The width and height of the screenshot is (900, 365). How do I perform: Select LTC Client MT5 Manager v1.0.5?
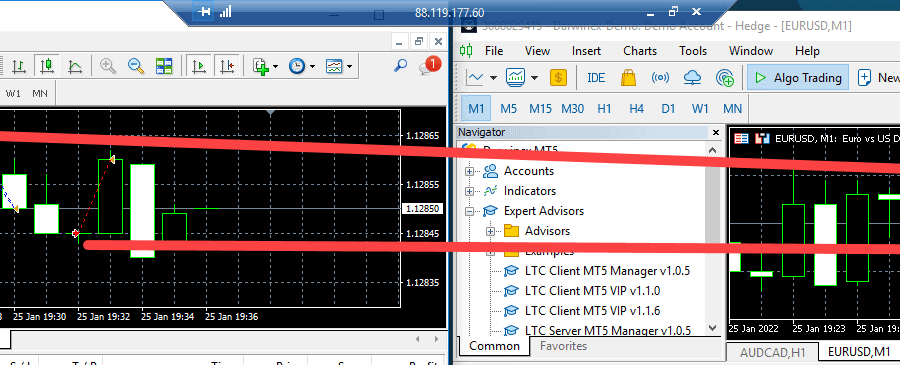[607, 271]
